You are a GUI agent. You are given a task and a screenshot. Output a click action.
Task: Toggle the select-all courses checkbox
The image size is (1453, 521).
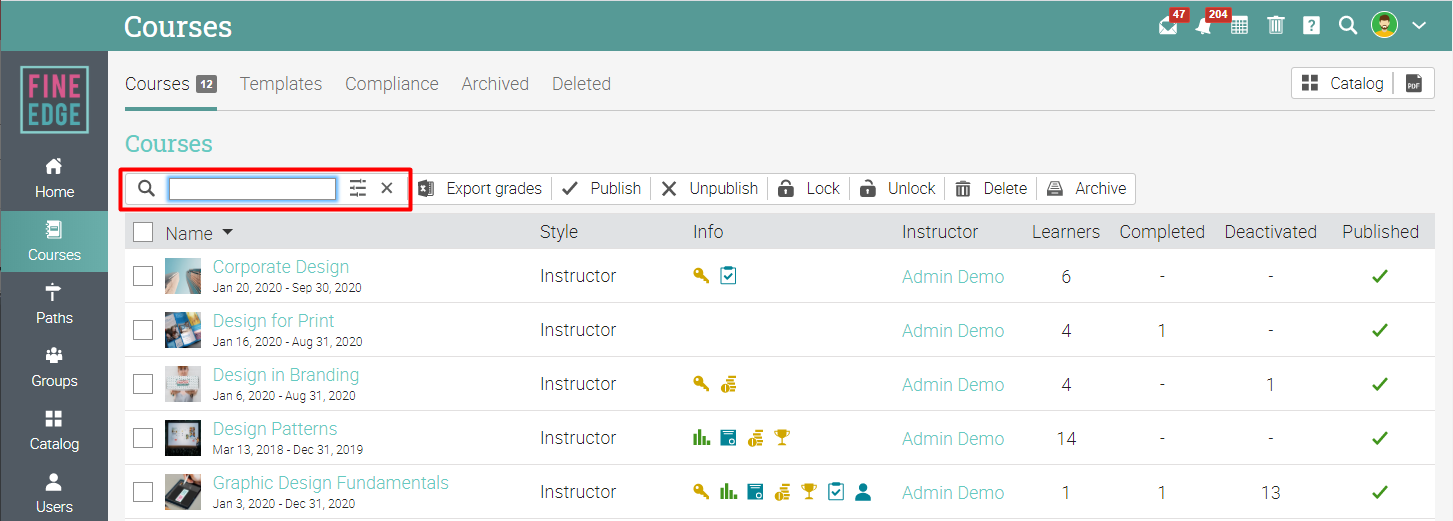(143, 232)
